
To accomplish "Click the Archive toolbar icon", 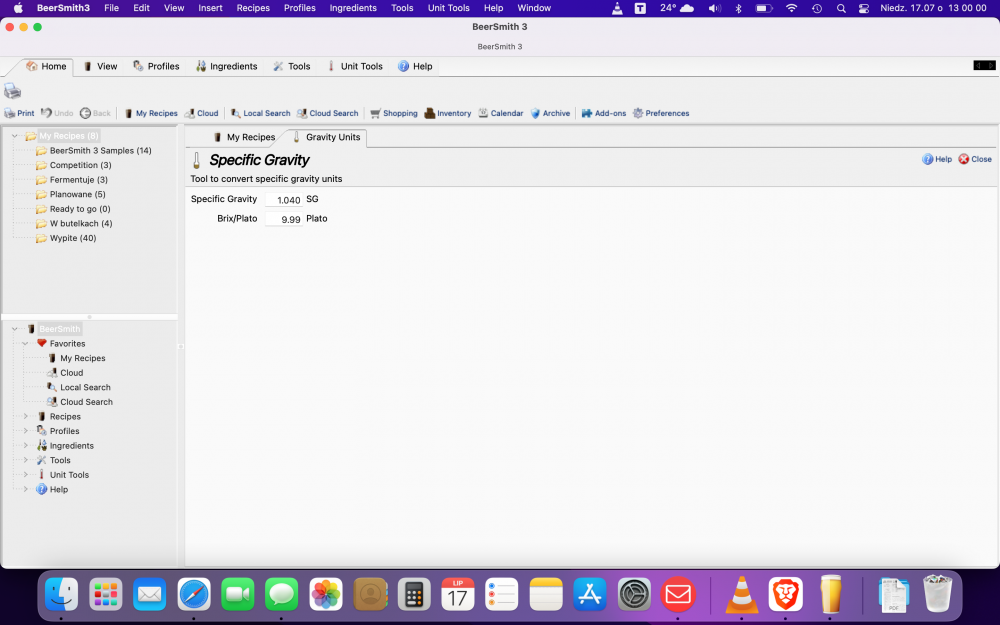I will point(549,113).
